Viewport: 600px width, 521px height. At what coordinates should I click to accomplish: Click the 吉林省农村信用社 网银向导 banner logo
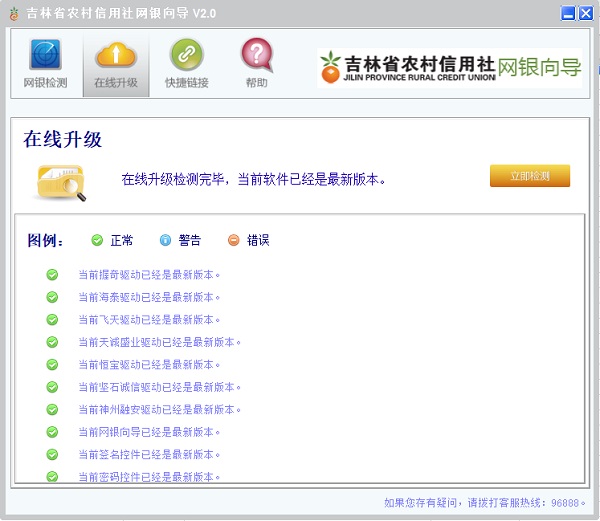coord(449,67)
